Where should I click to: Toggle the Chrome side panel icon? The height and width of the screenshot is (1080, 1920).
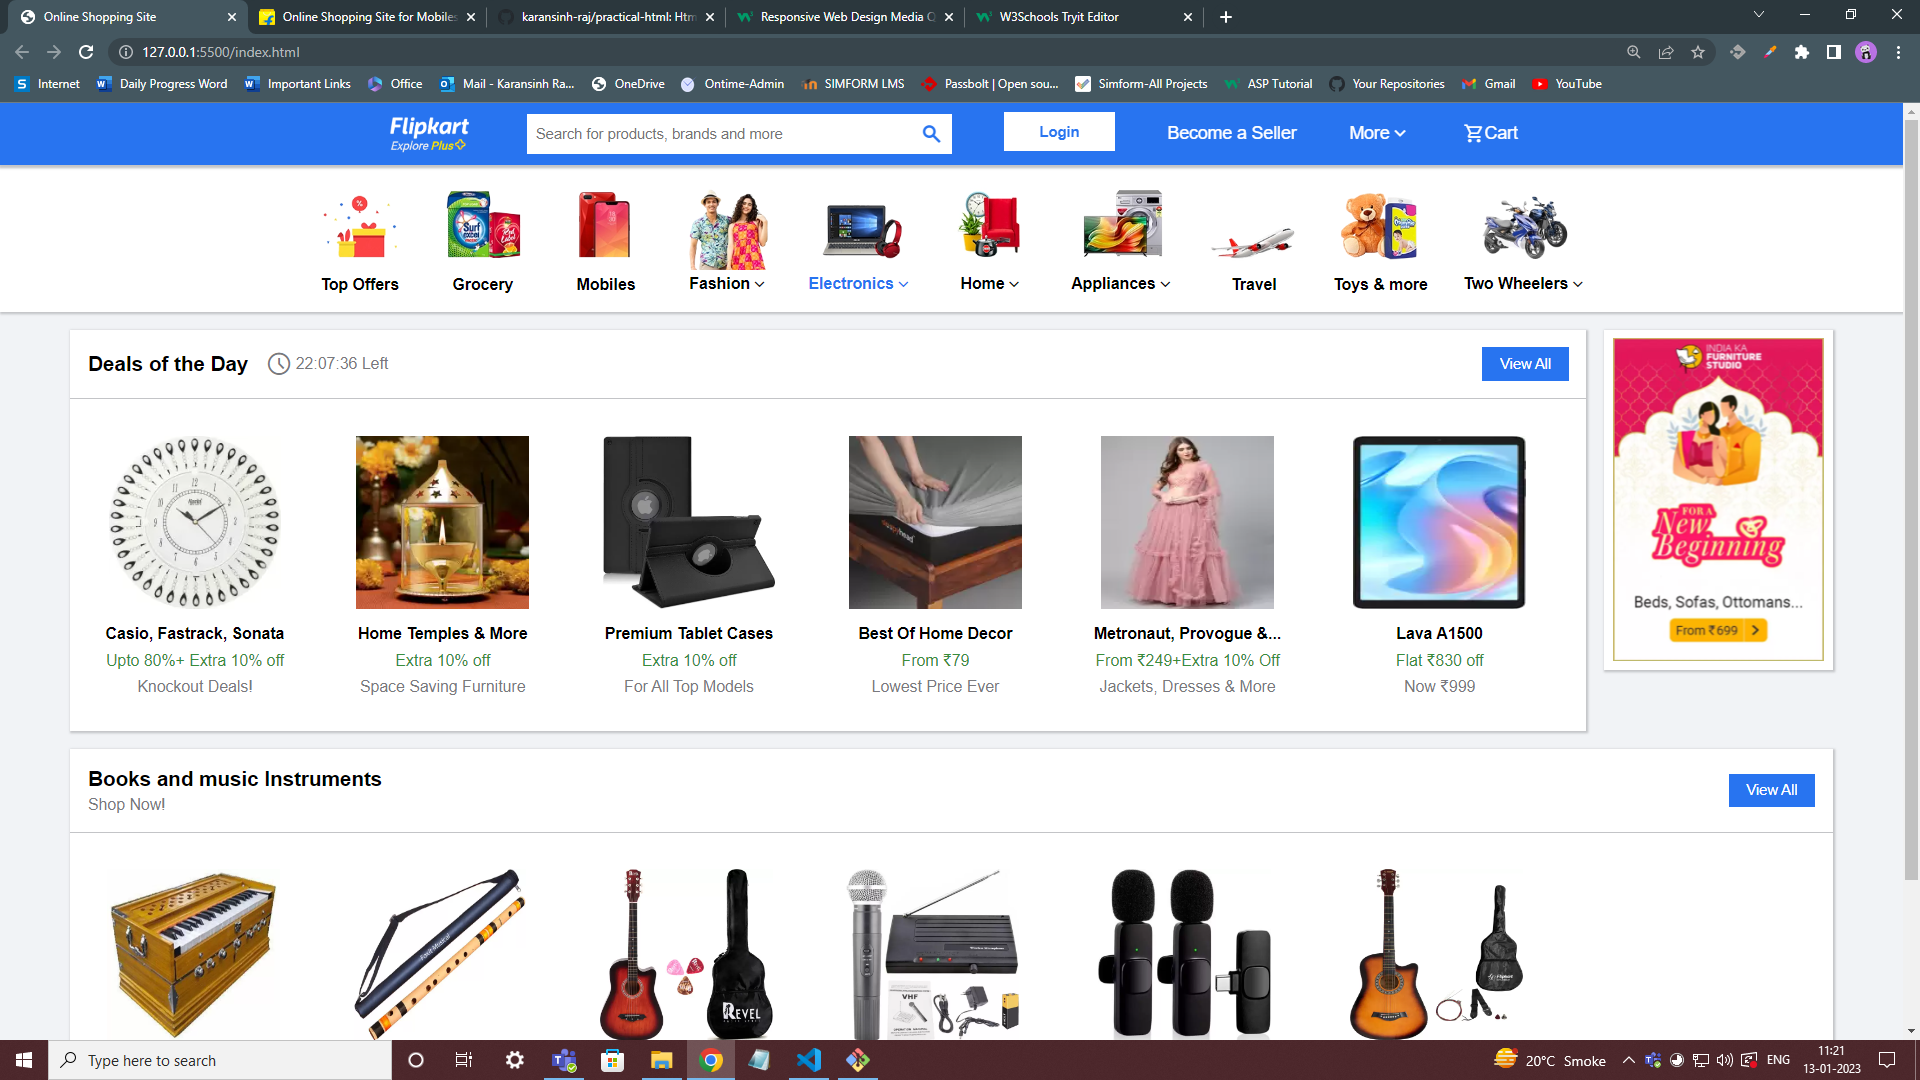pos(1834,52)
